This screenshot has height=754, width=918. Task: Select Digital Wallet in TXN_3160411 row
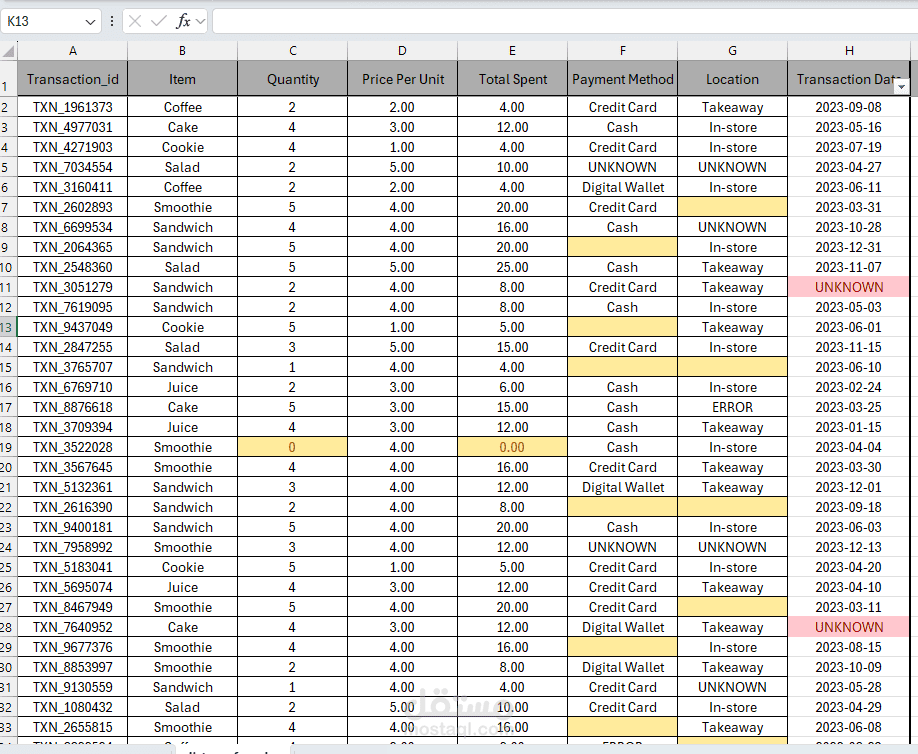pyautogui.click(x=622, y=187)
